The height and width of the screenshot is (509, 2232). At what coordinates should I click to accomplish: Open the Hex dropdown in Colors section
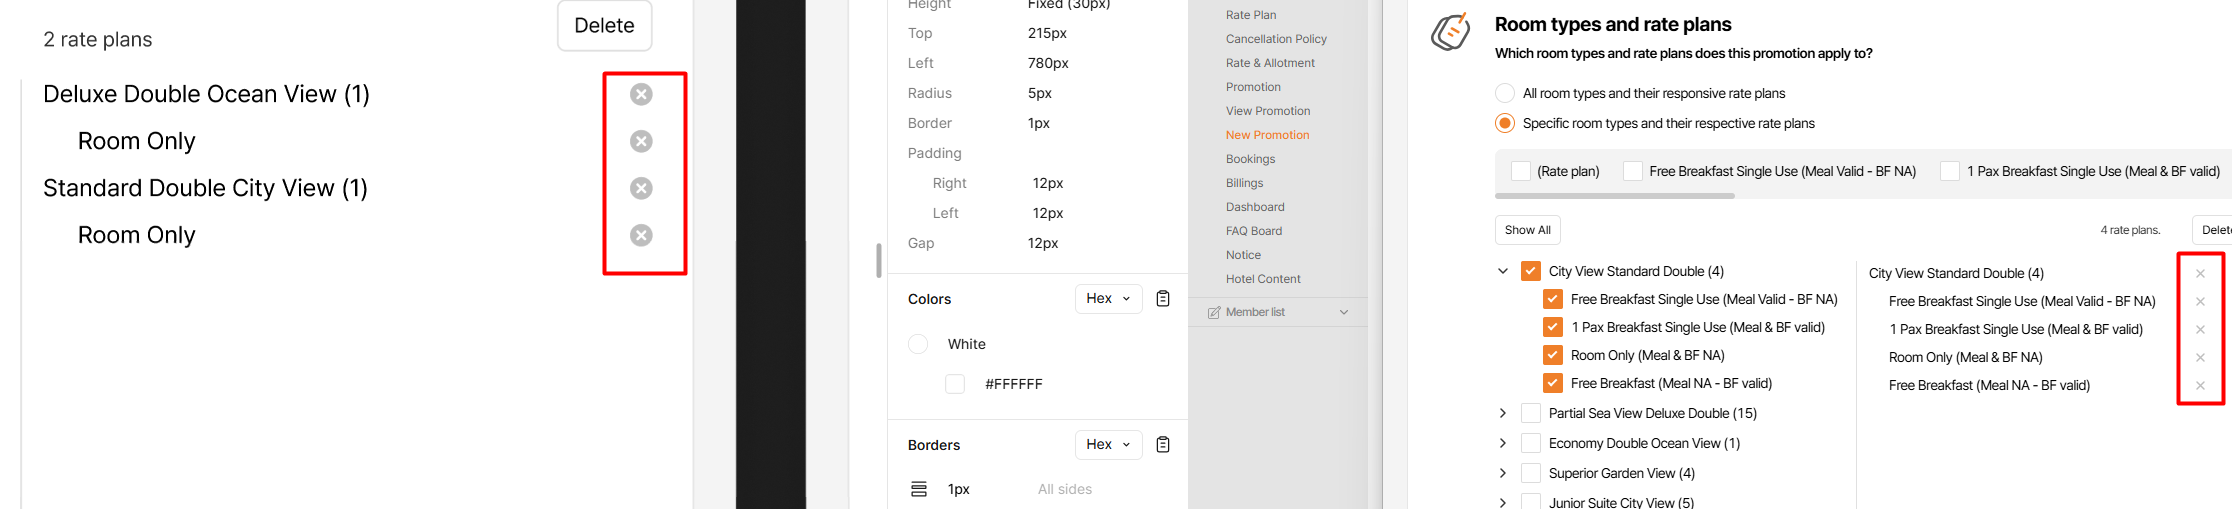[x=1108, y=299]
